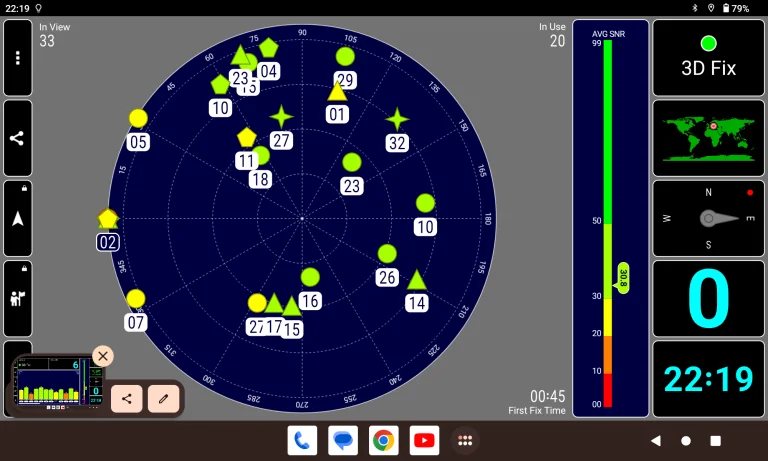
Task: Tap the share icon in left sidebar
Action: (x=17, y=138)
